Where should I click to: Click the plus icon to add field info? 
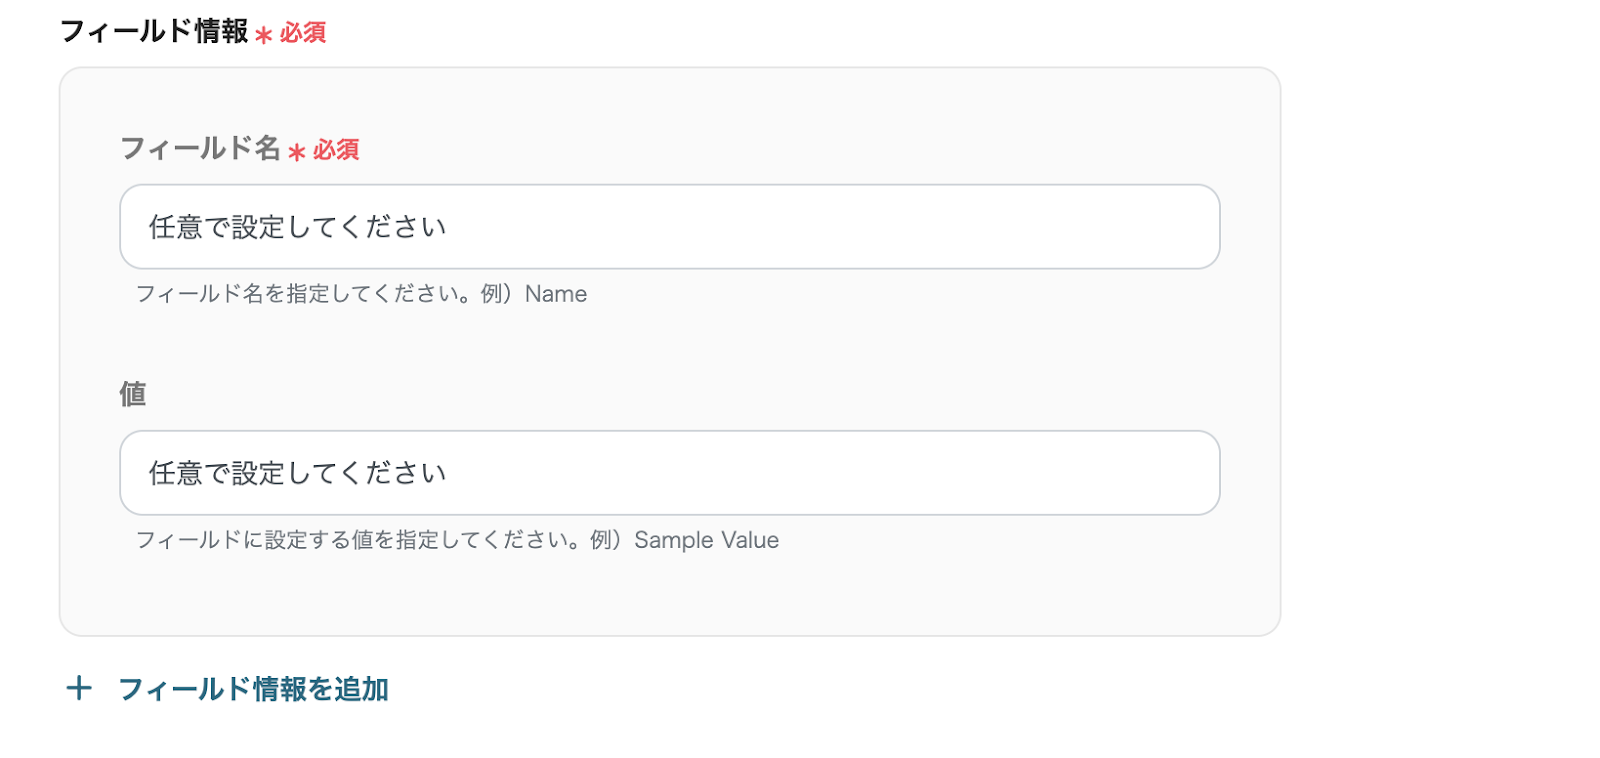click(x=78, y=688)
